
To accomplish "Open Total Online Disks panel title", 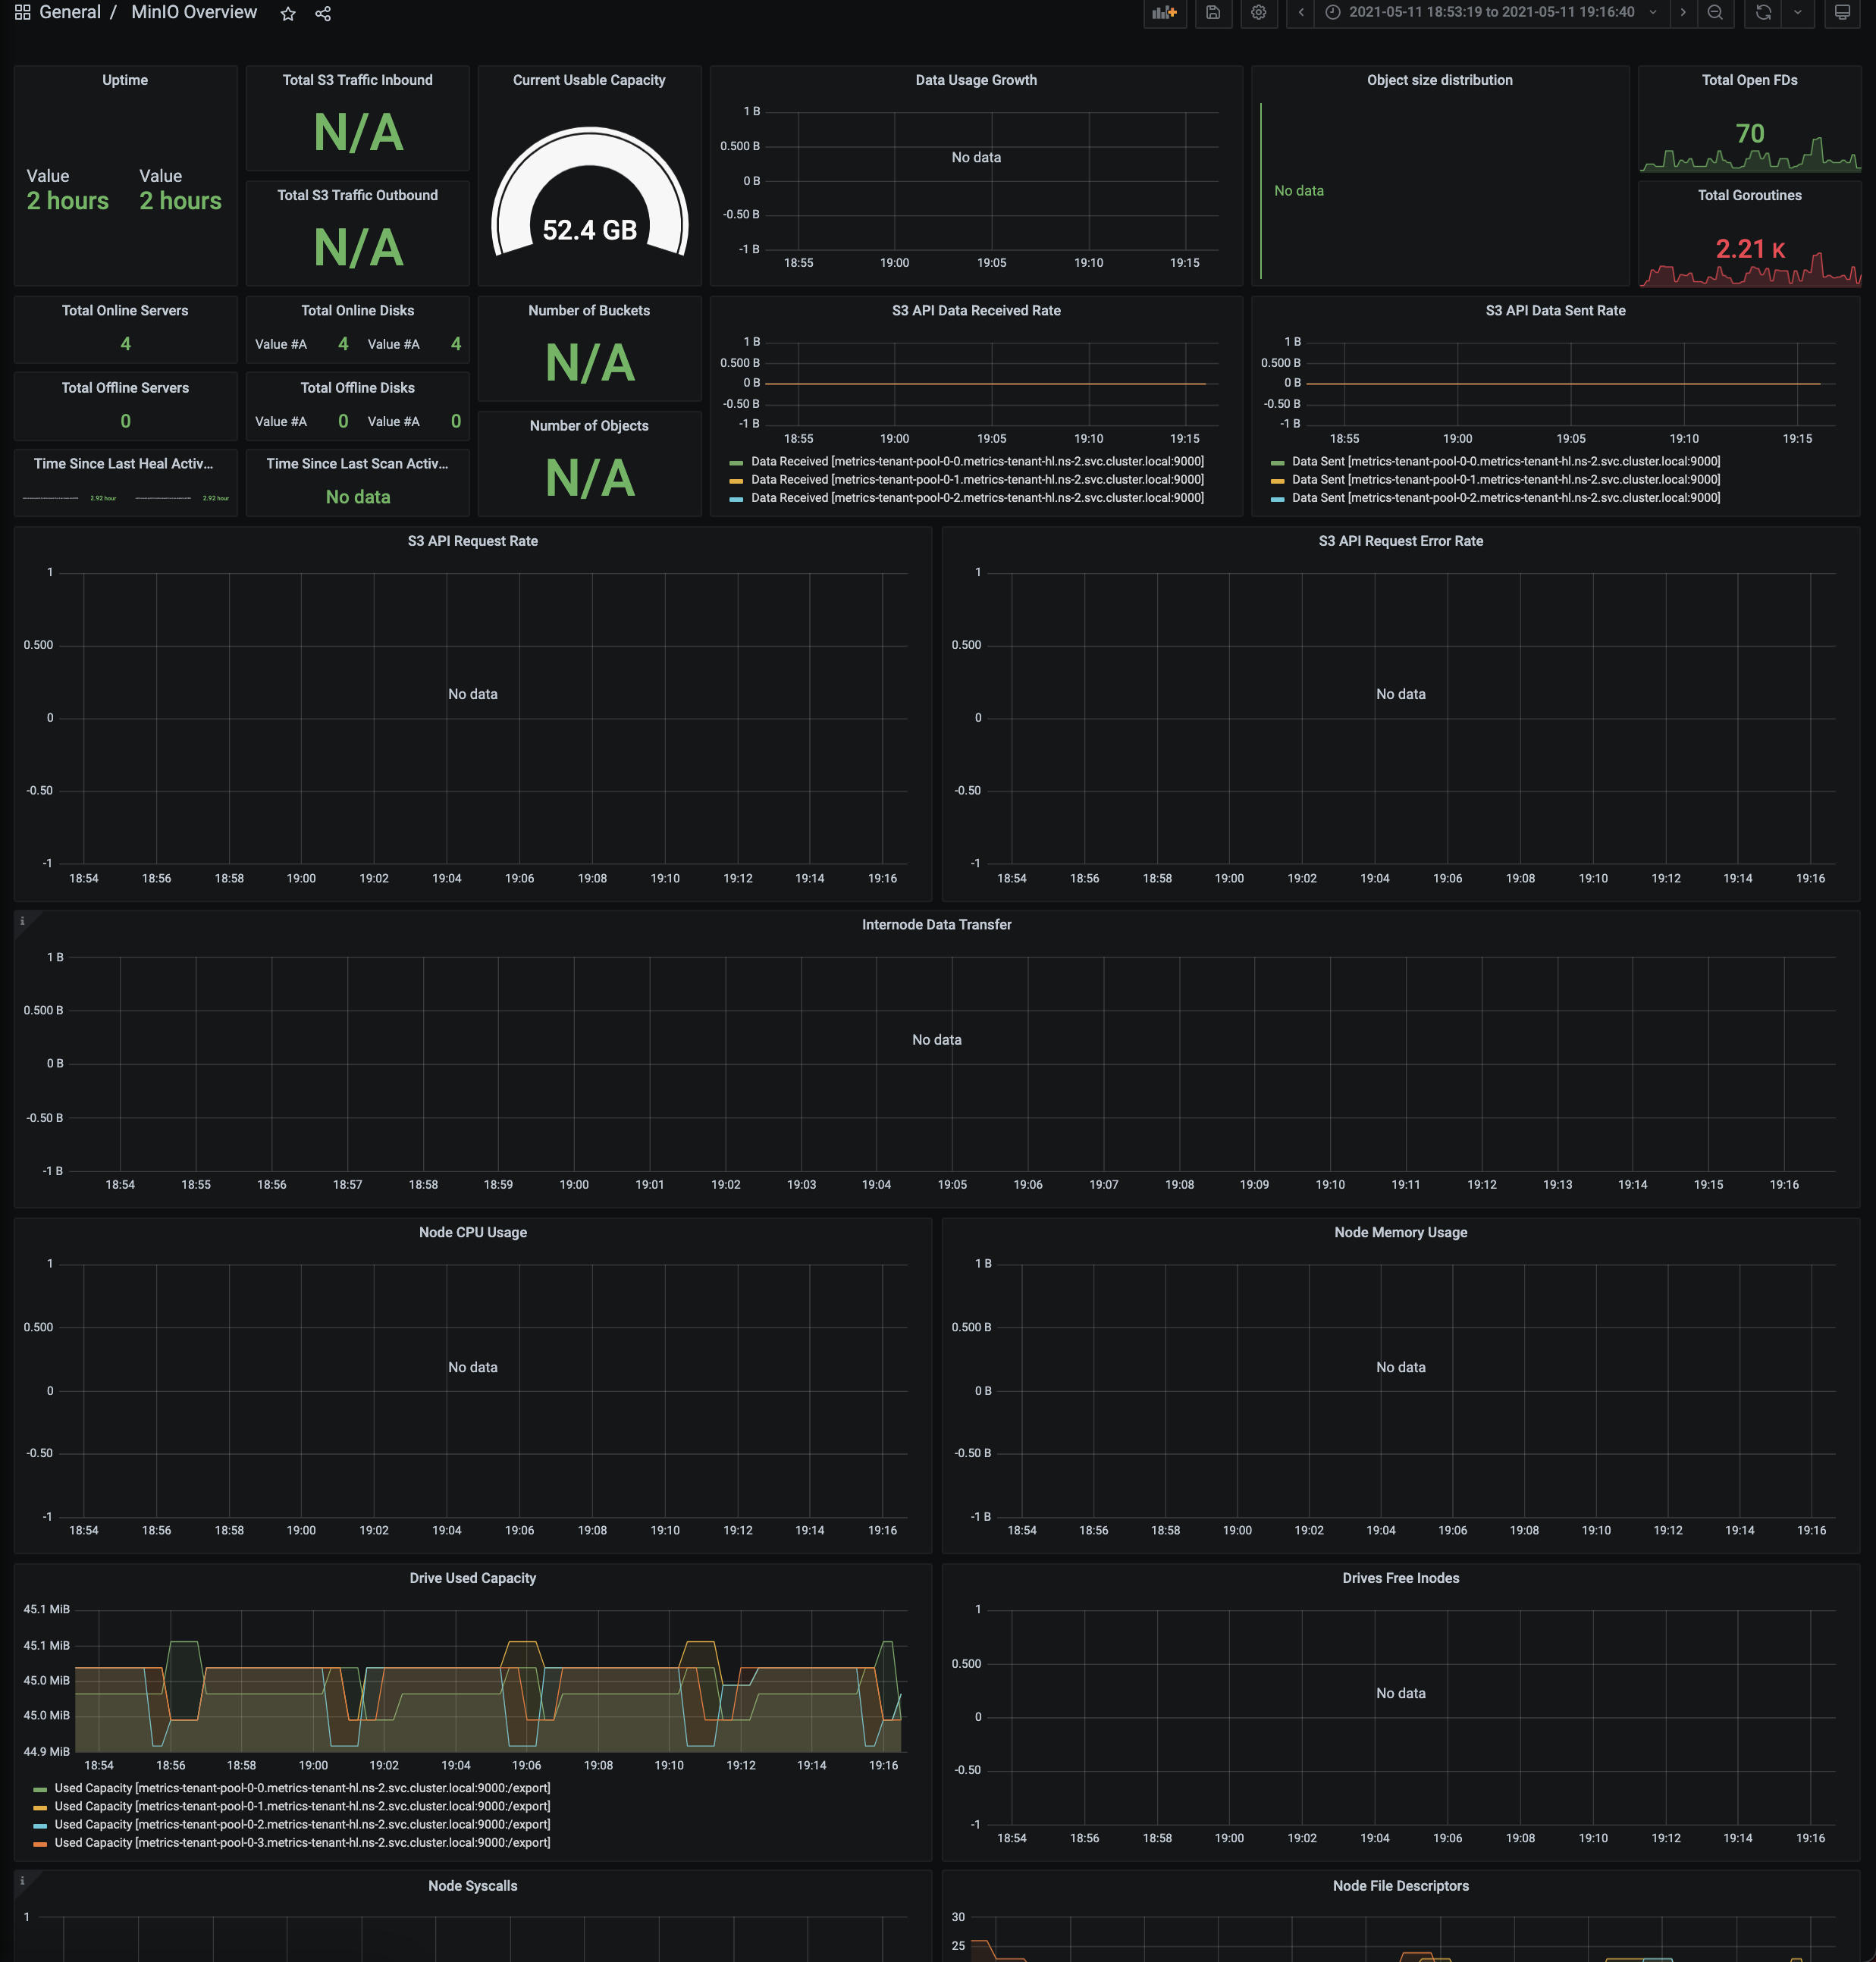I will pos(357,311).
